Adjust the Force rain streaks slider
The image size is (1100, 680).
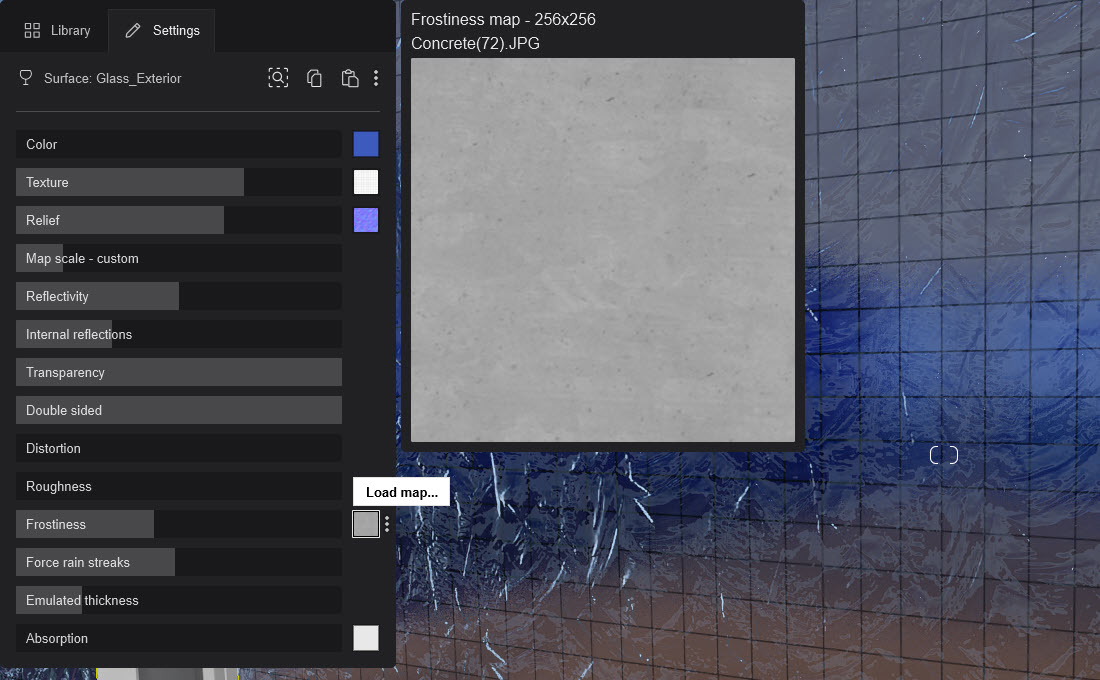coord(179,562)
